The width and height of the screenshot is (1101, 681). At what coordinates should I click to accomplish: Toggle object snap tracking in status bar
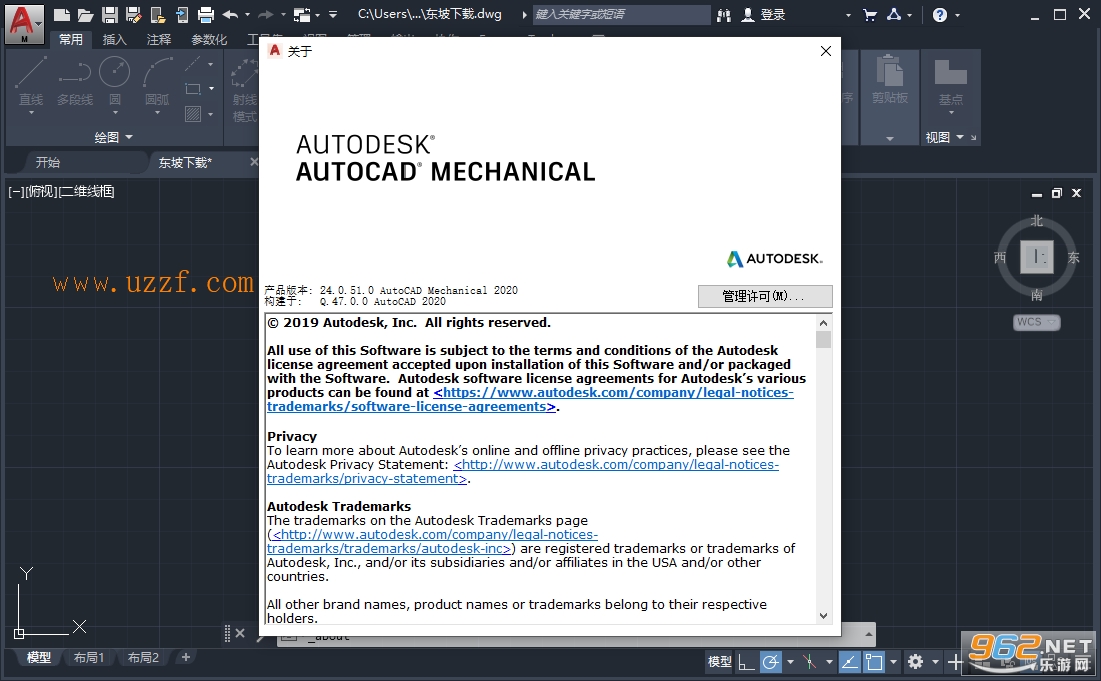coord(850,661)
